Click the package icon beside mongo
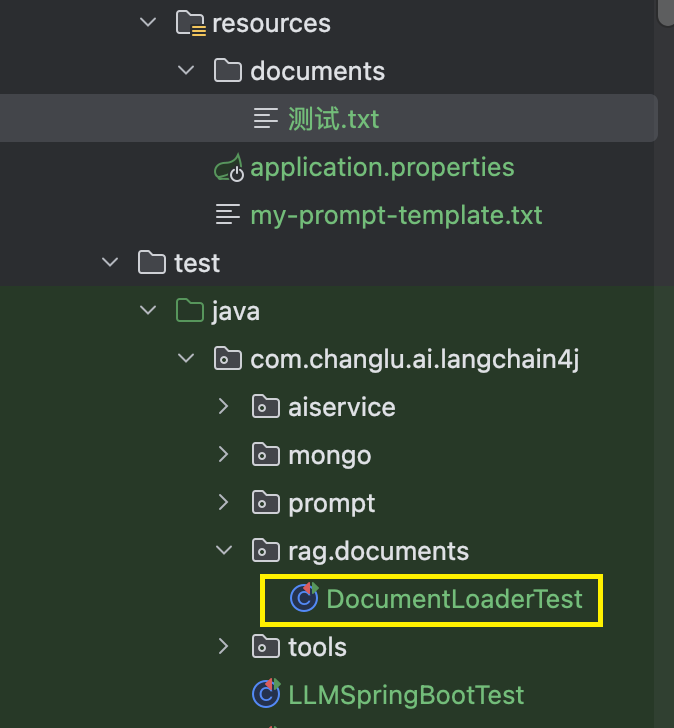Screen dimensions: 674x728 point(266,455)
